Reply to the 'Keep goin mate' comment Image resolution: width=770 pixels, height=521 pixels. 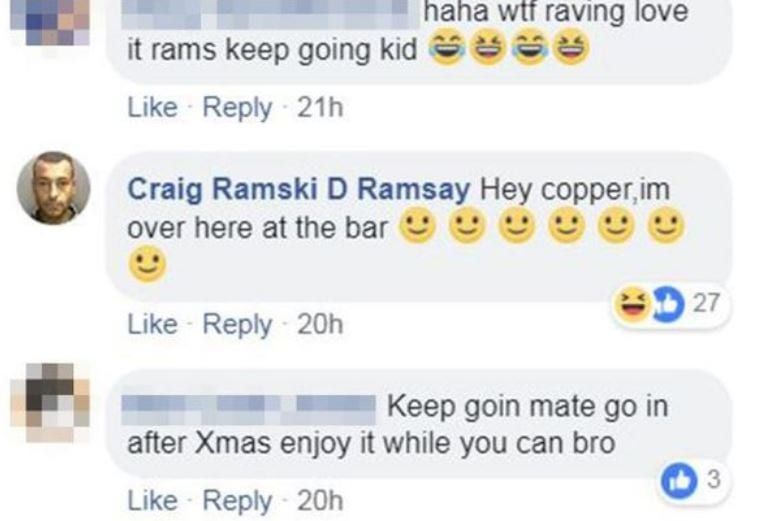[237, 501]
